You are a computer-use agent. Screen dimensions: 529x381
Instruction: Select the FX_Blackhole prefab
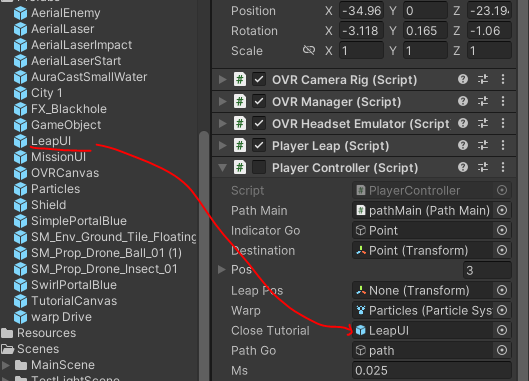(69, 109)
